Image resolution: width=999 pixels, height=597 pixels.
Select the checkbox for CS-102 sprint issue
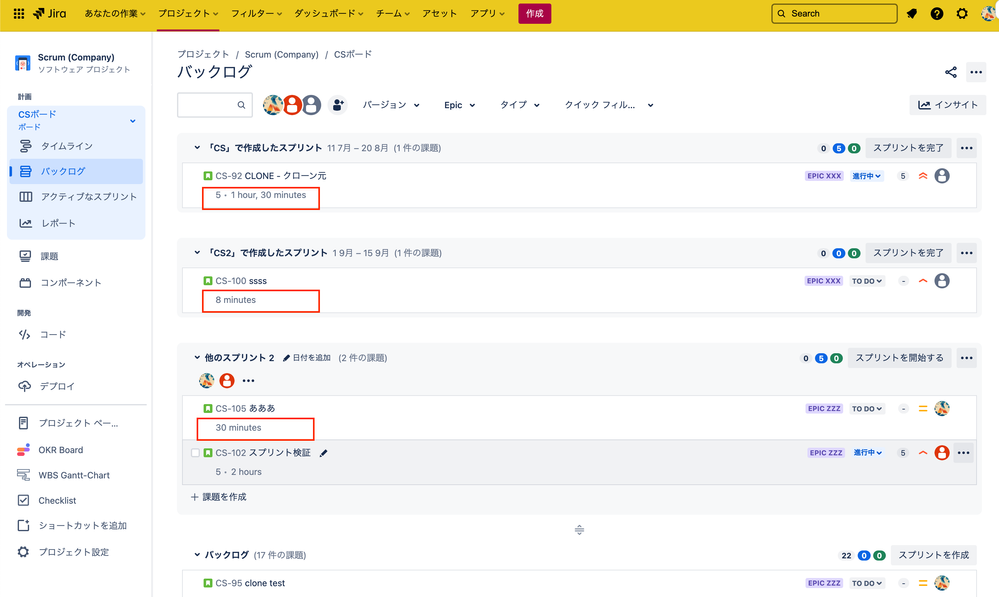coord(196,452)
